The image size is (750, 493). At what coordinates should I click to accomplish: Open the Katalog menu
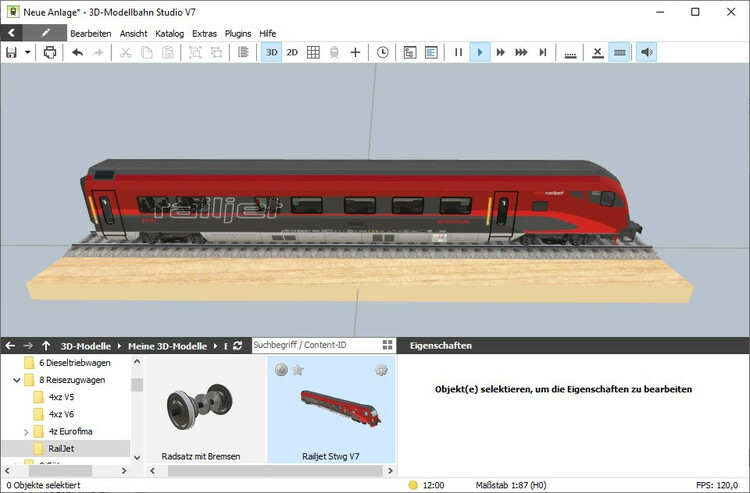(x=169, y=33)
